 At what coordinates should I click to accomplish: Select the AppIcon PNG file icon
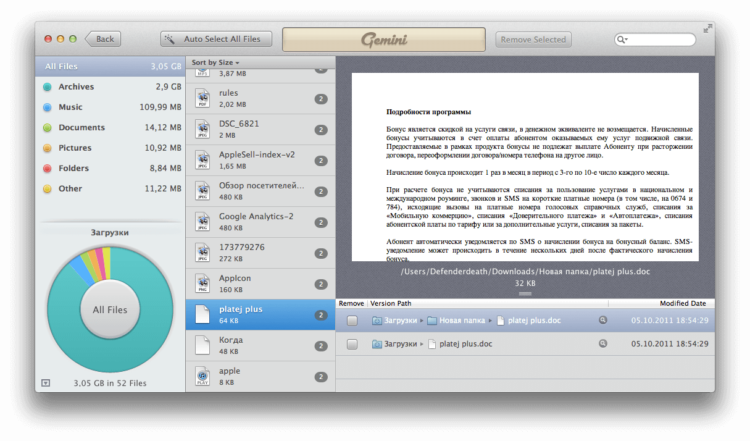coord(203,284)
